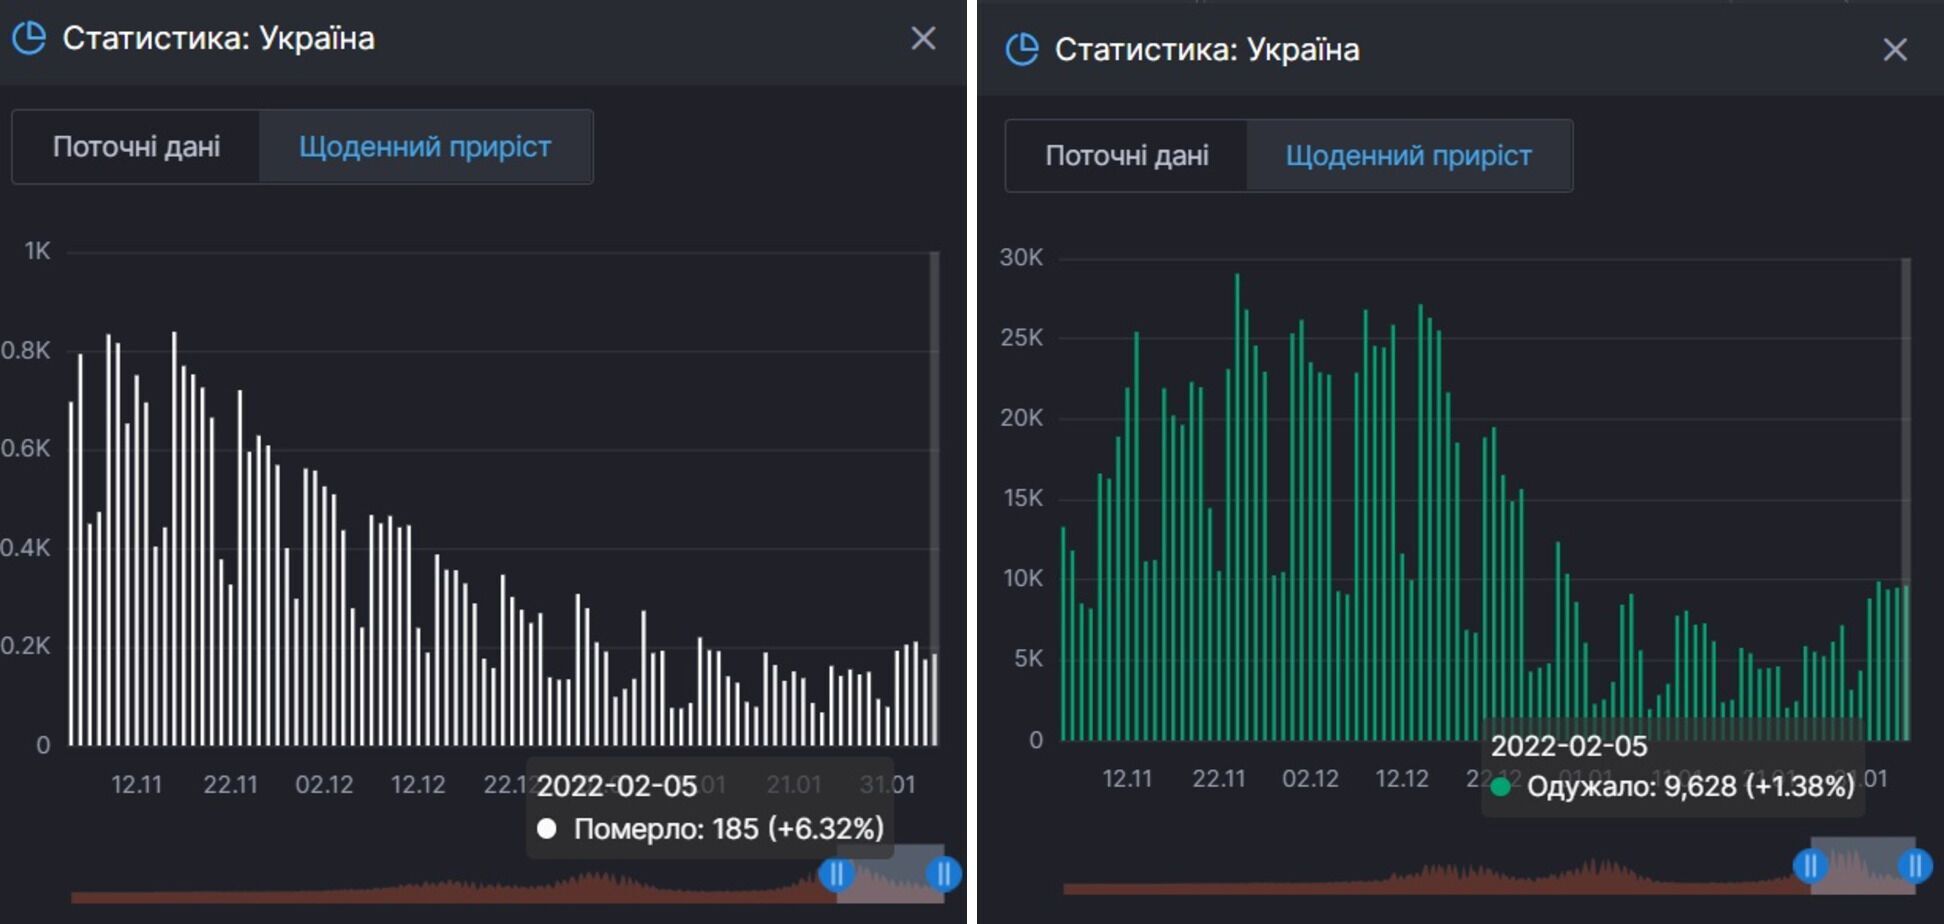Switch to Поточні дані tab in right panel
Viewport: 1944px width, 924px height.
1127,156
